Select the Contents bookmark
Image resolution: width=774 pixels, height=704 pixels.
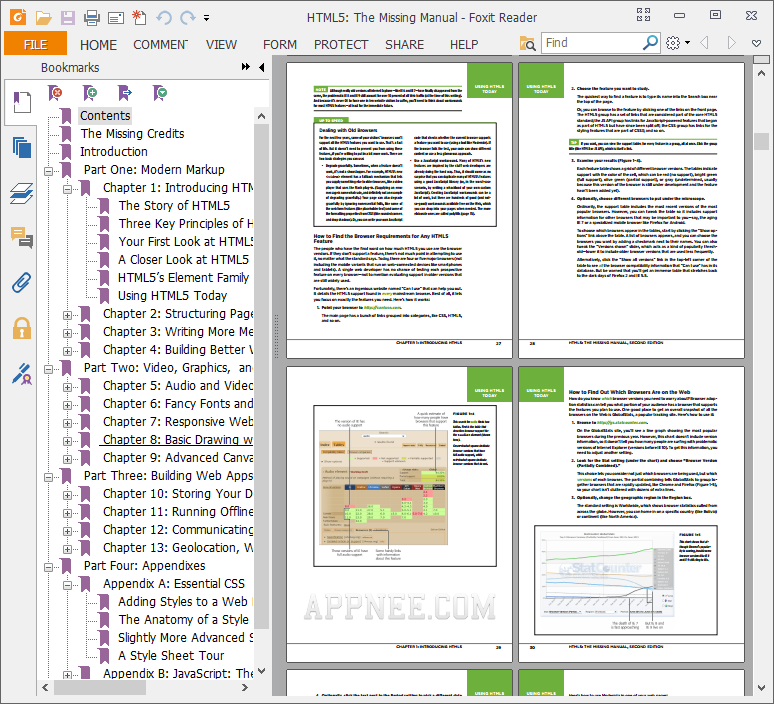pos(105,116)
